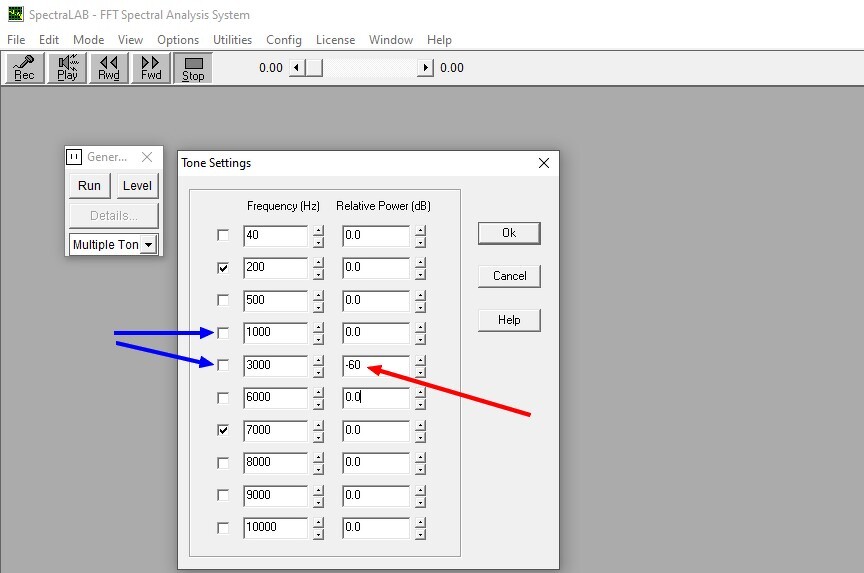Increase the 40 Hz frequency with up spinner
The height and width of the screenshot is (573, 864).
tap(318, 230)
